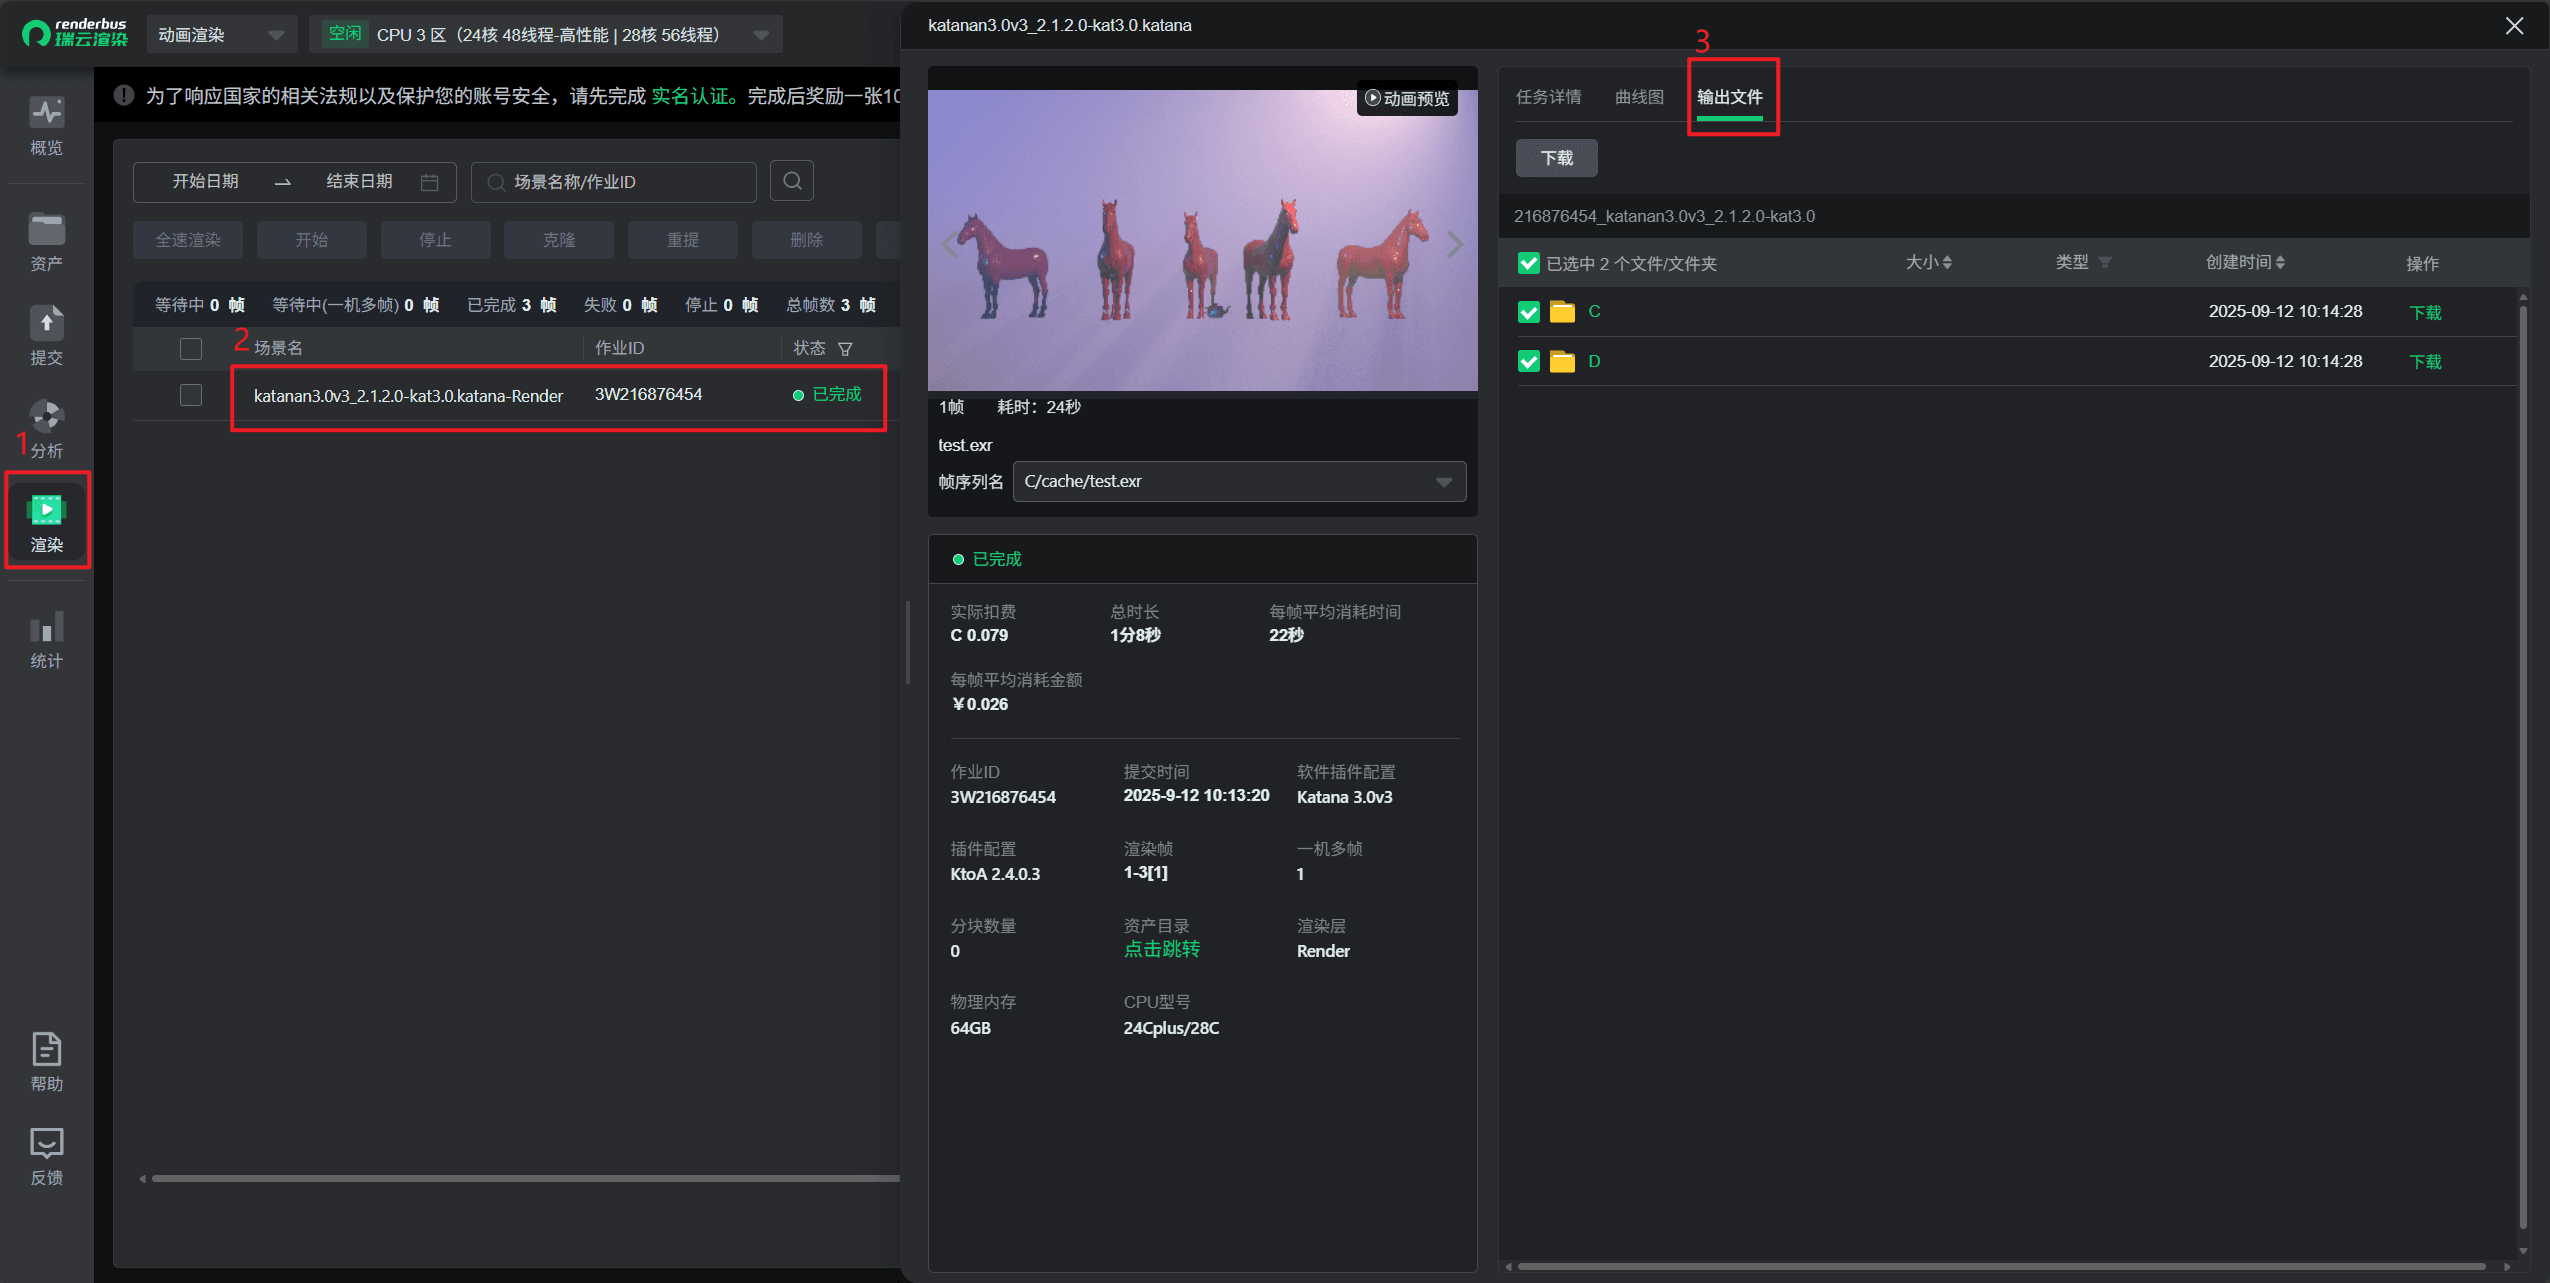This screenshot has height=1283, width=2550.
Task: Click the 克隆 button
Action: pyautogui.click(x=559, y=240)
